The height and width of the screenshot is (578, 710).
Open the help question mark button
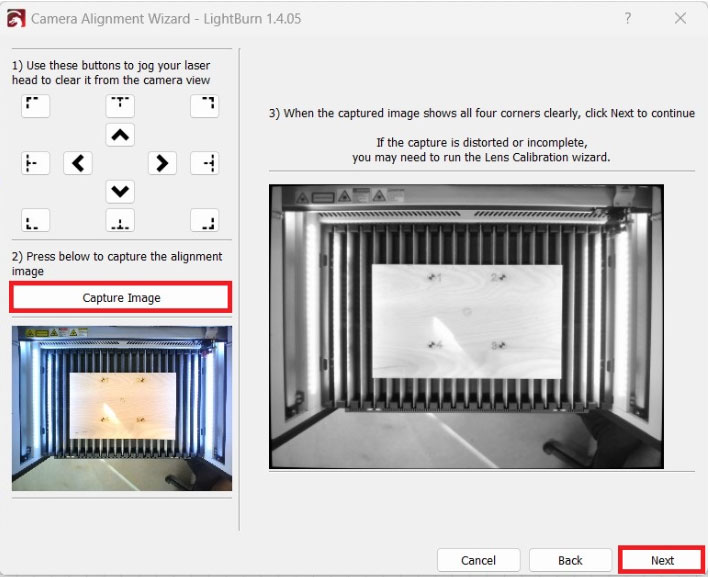point(628,19)
